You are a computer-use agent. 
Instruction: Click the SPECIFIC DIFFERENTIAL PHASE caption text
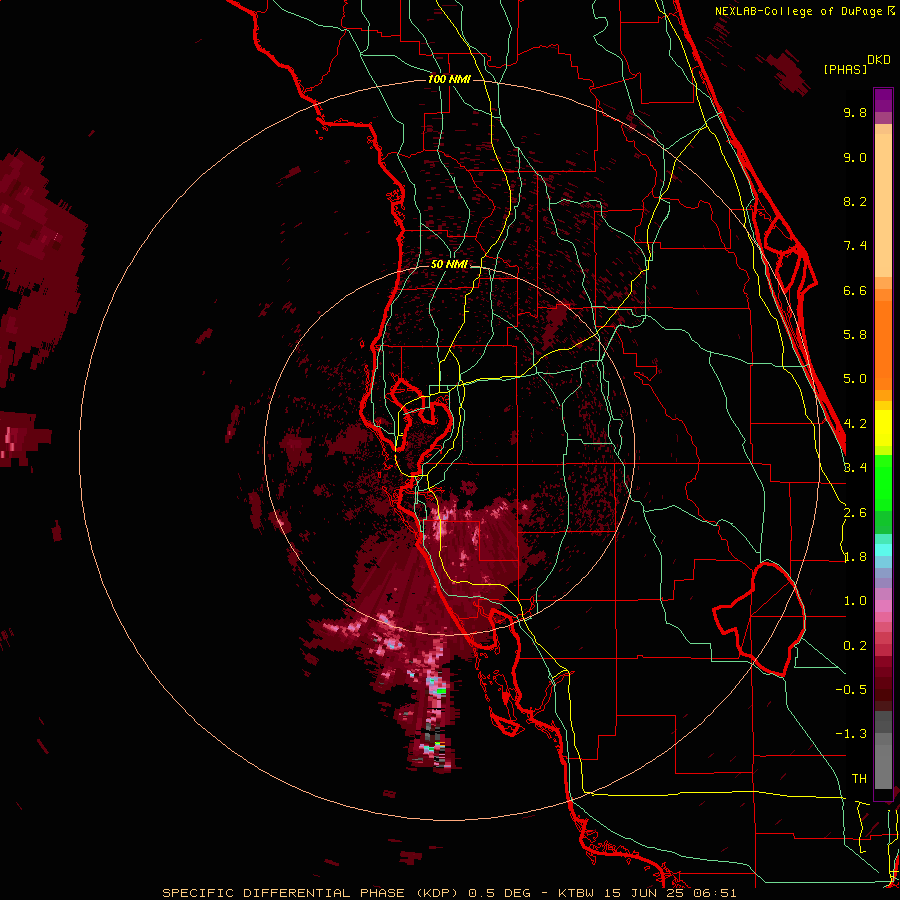(x=285, y=893)
